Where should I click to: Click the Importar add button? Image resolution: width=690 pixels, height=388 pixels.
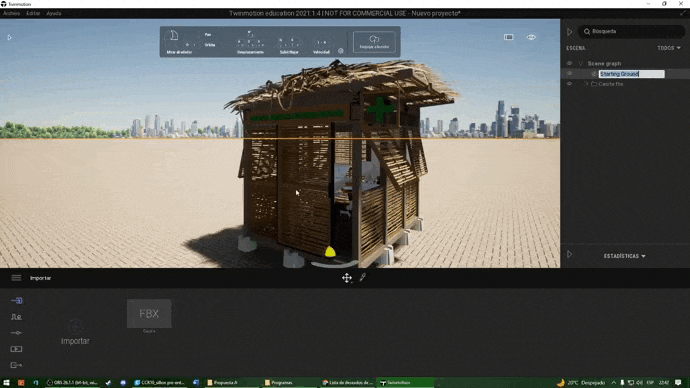coord(75,332)
